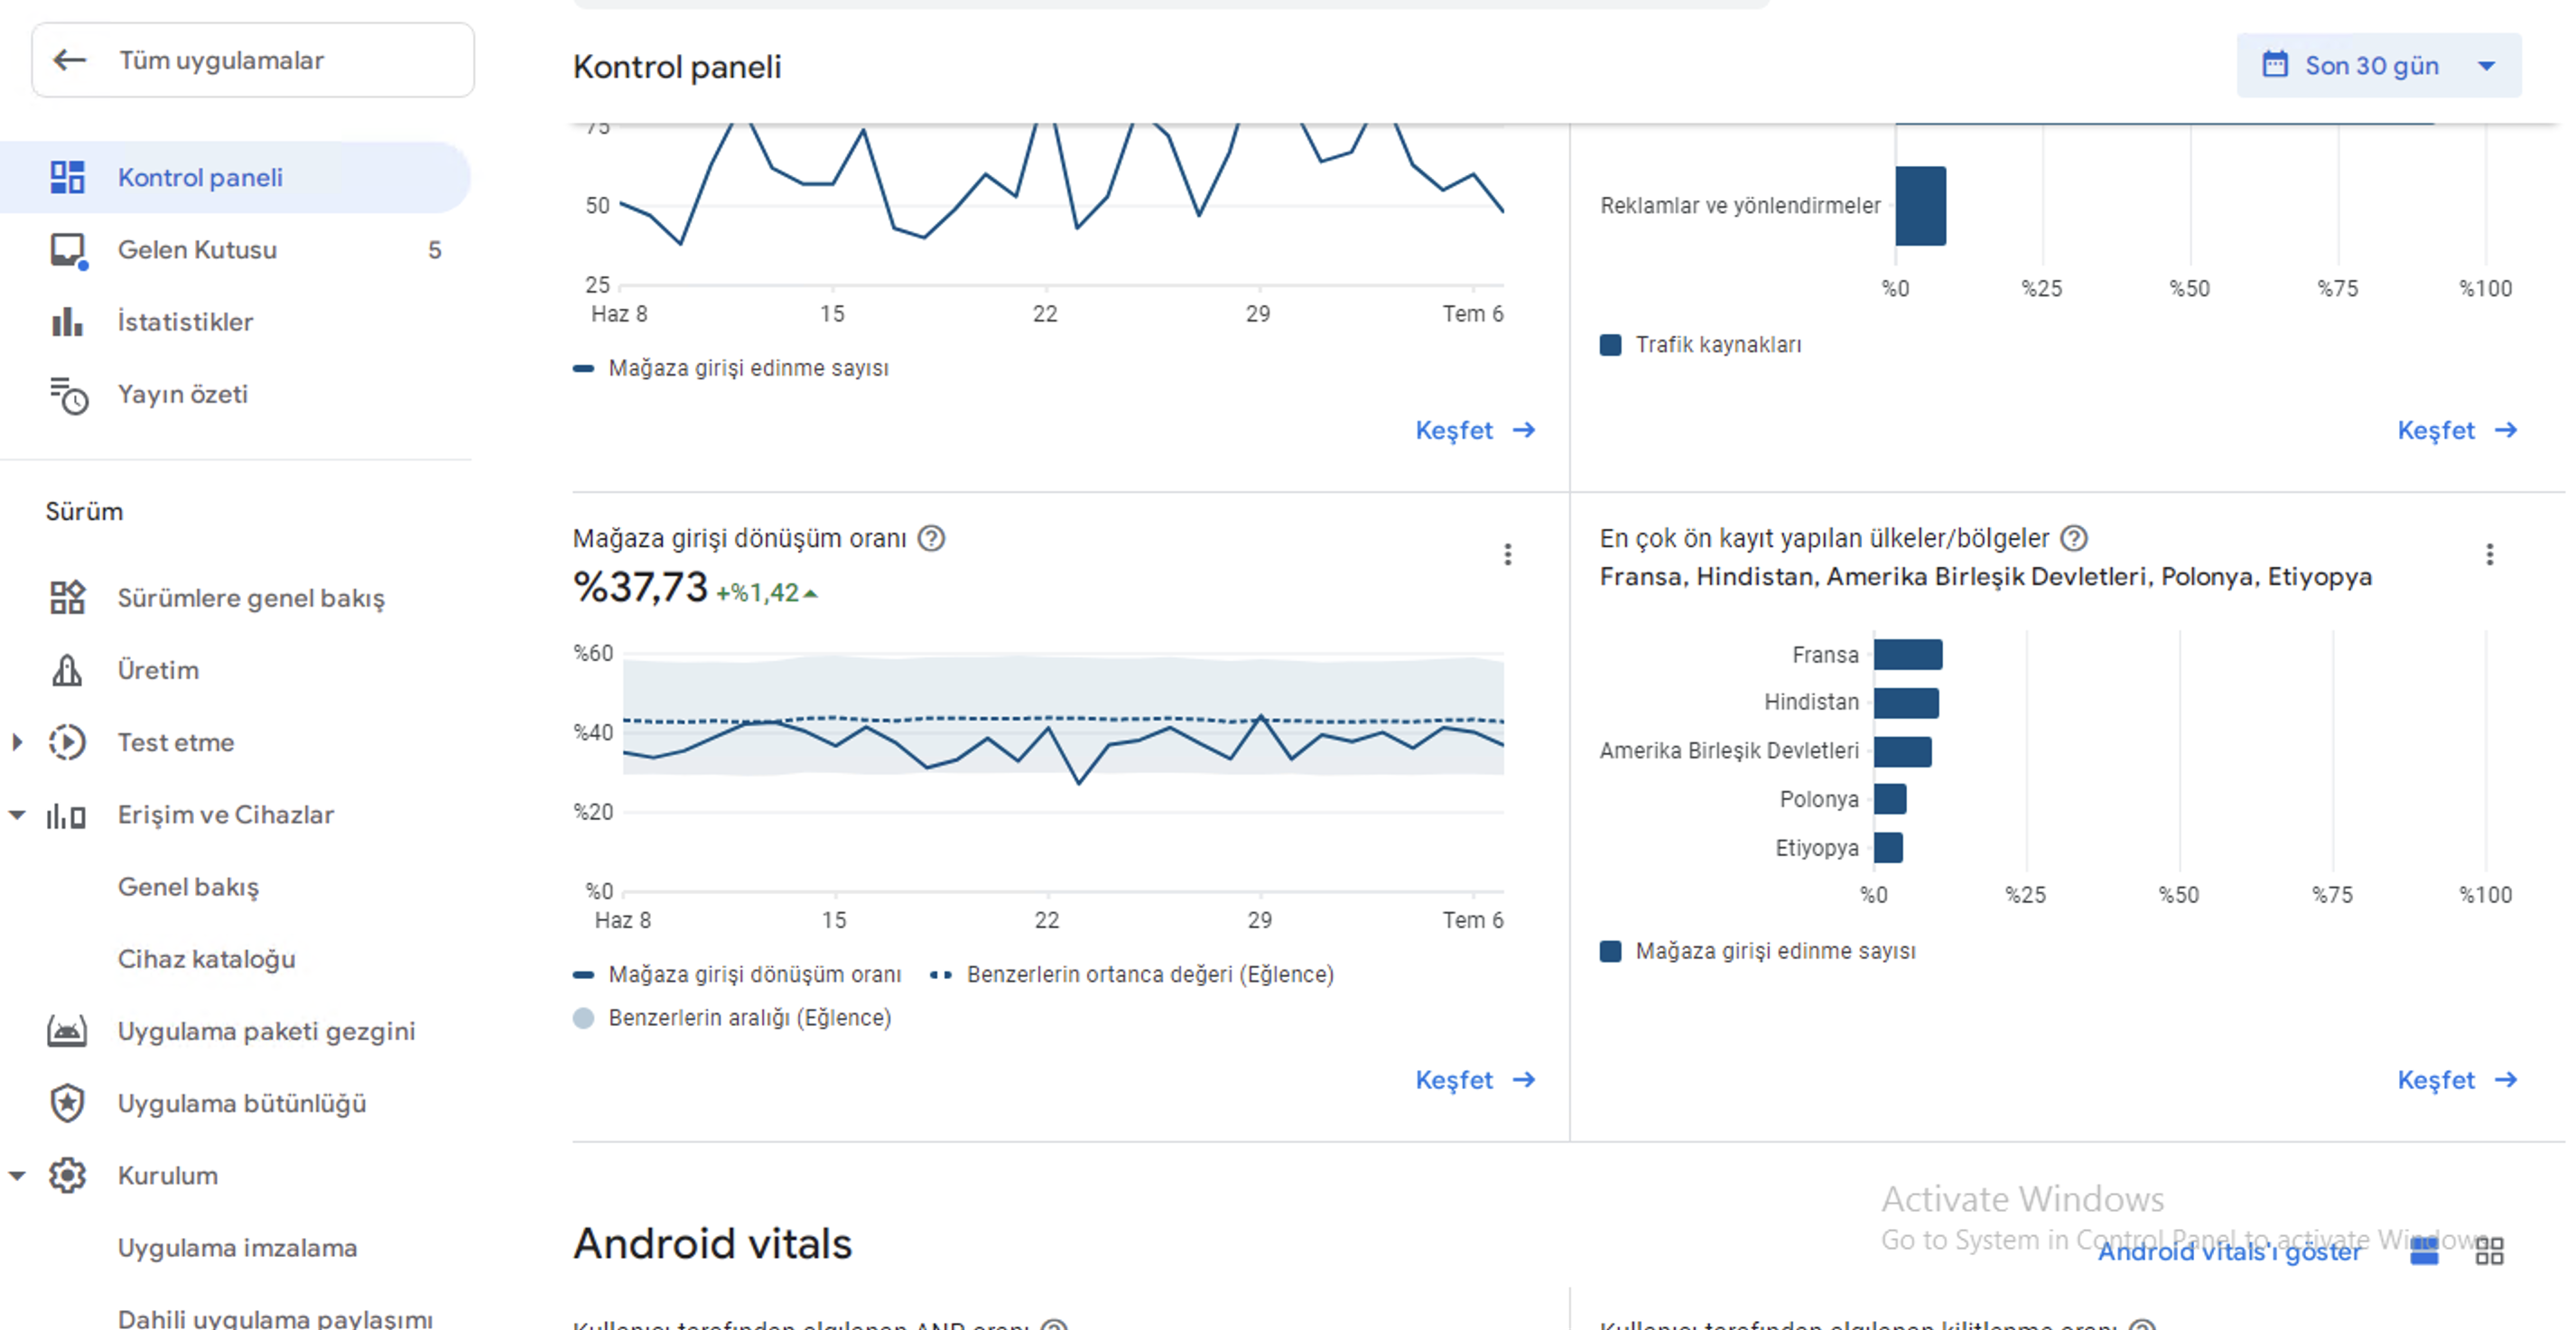Viewport: 2576px width, 1330px height.
Task: Open the Uygulama paketi gezgini icon
Action: click(67, 1031)
